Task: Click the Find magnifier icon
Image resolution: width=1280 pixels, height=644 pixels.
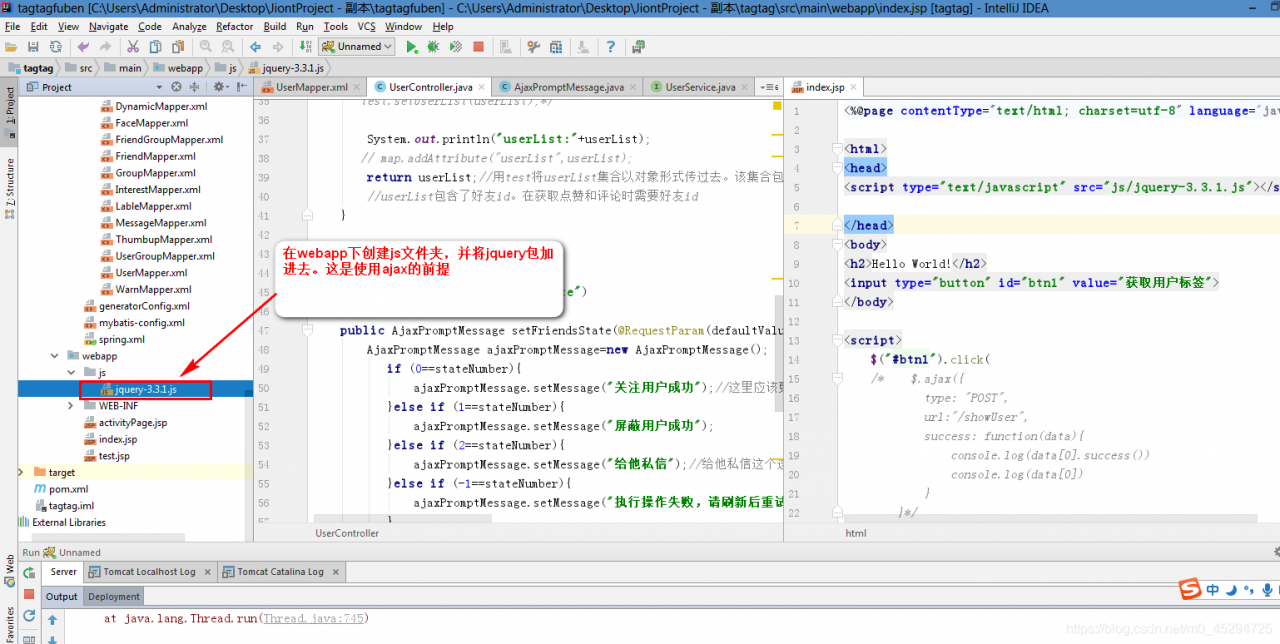Action: 205,46
